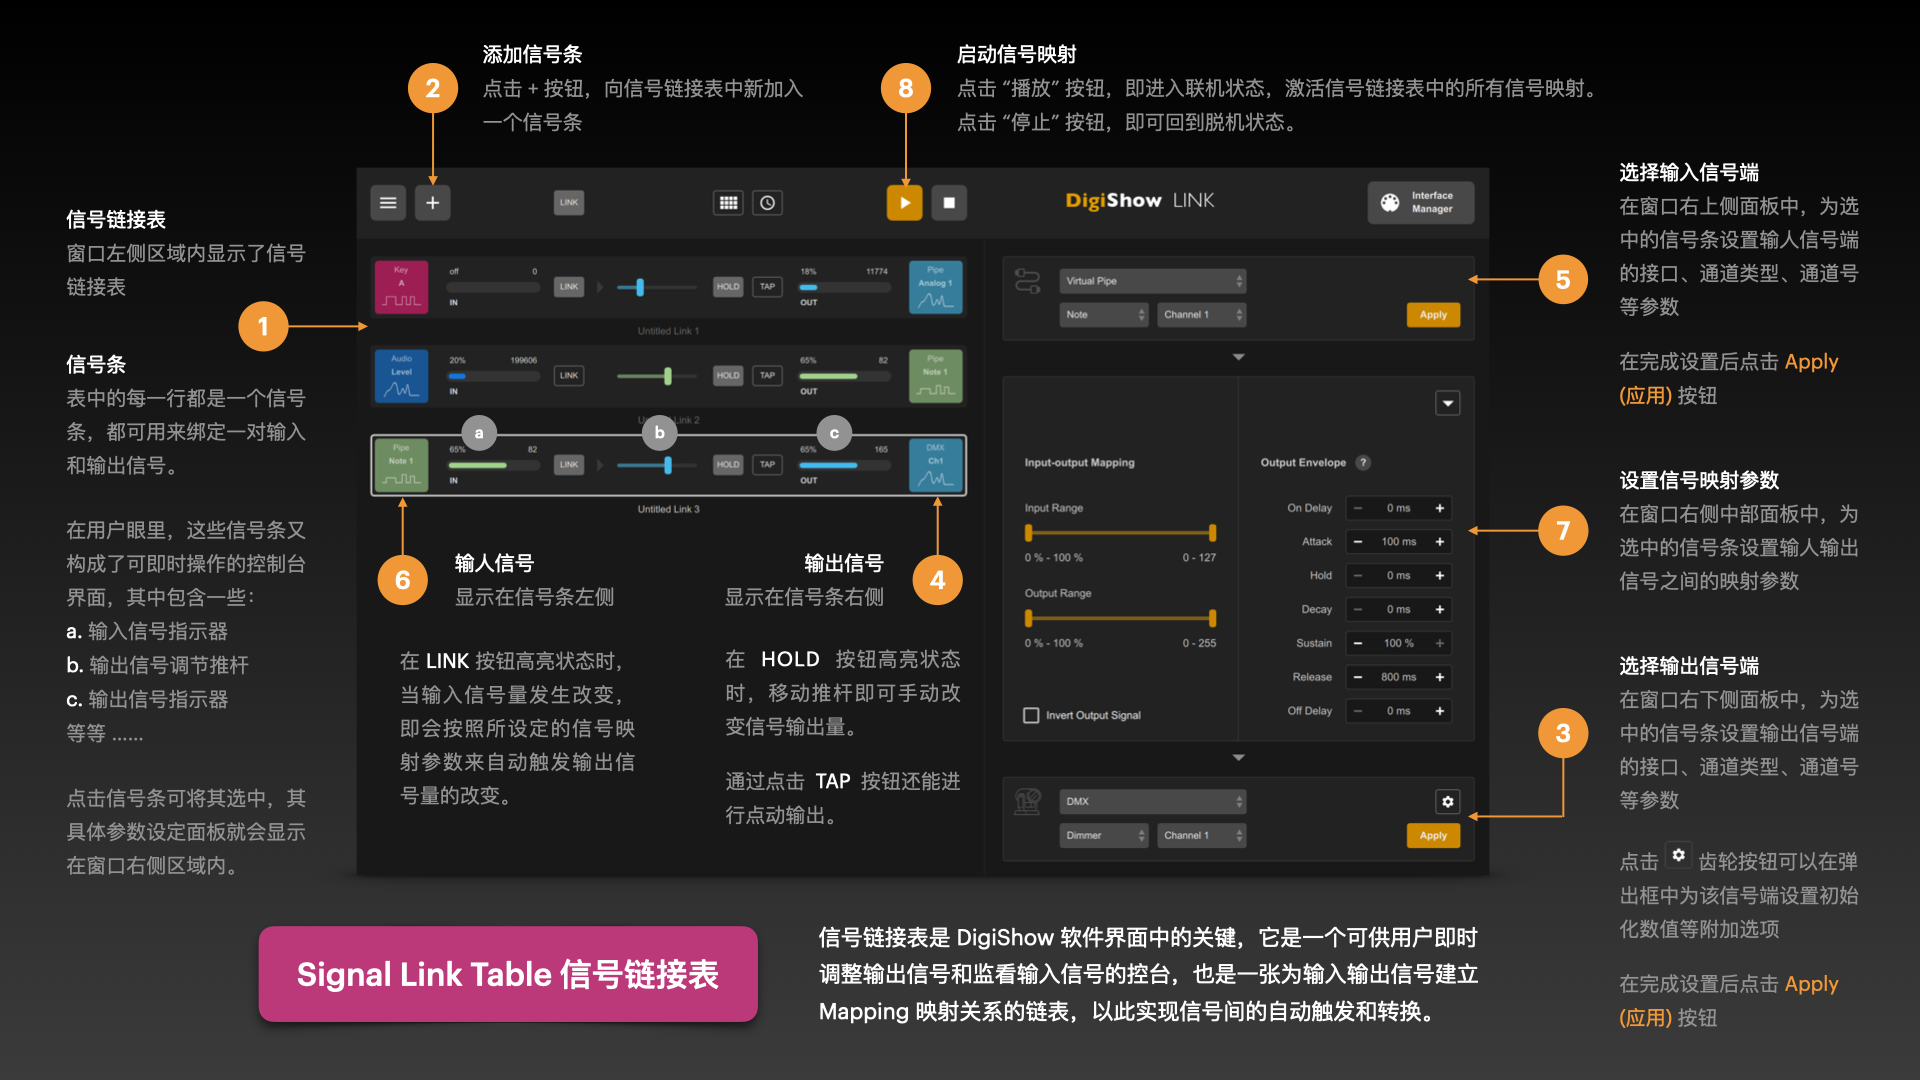Select the Audio Level input signal block
The height and width of the screenshot is (1080, 1920).
click(401, 376)
